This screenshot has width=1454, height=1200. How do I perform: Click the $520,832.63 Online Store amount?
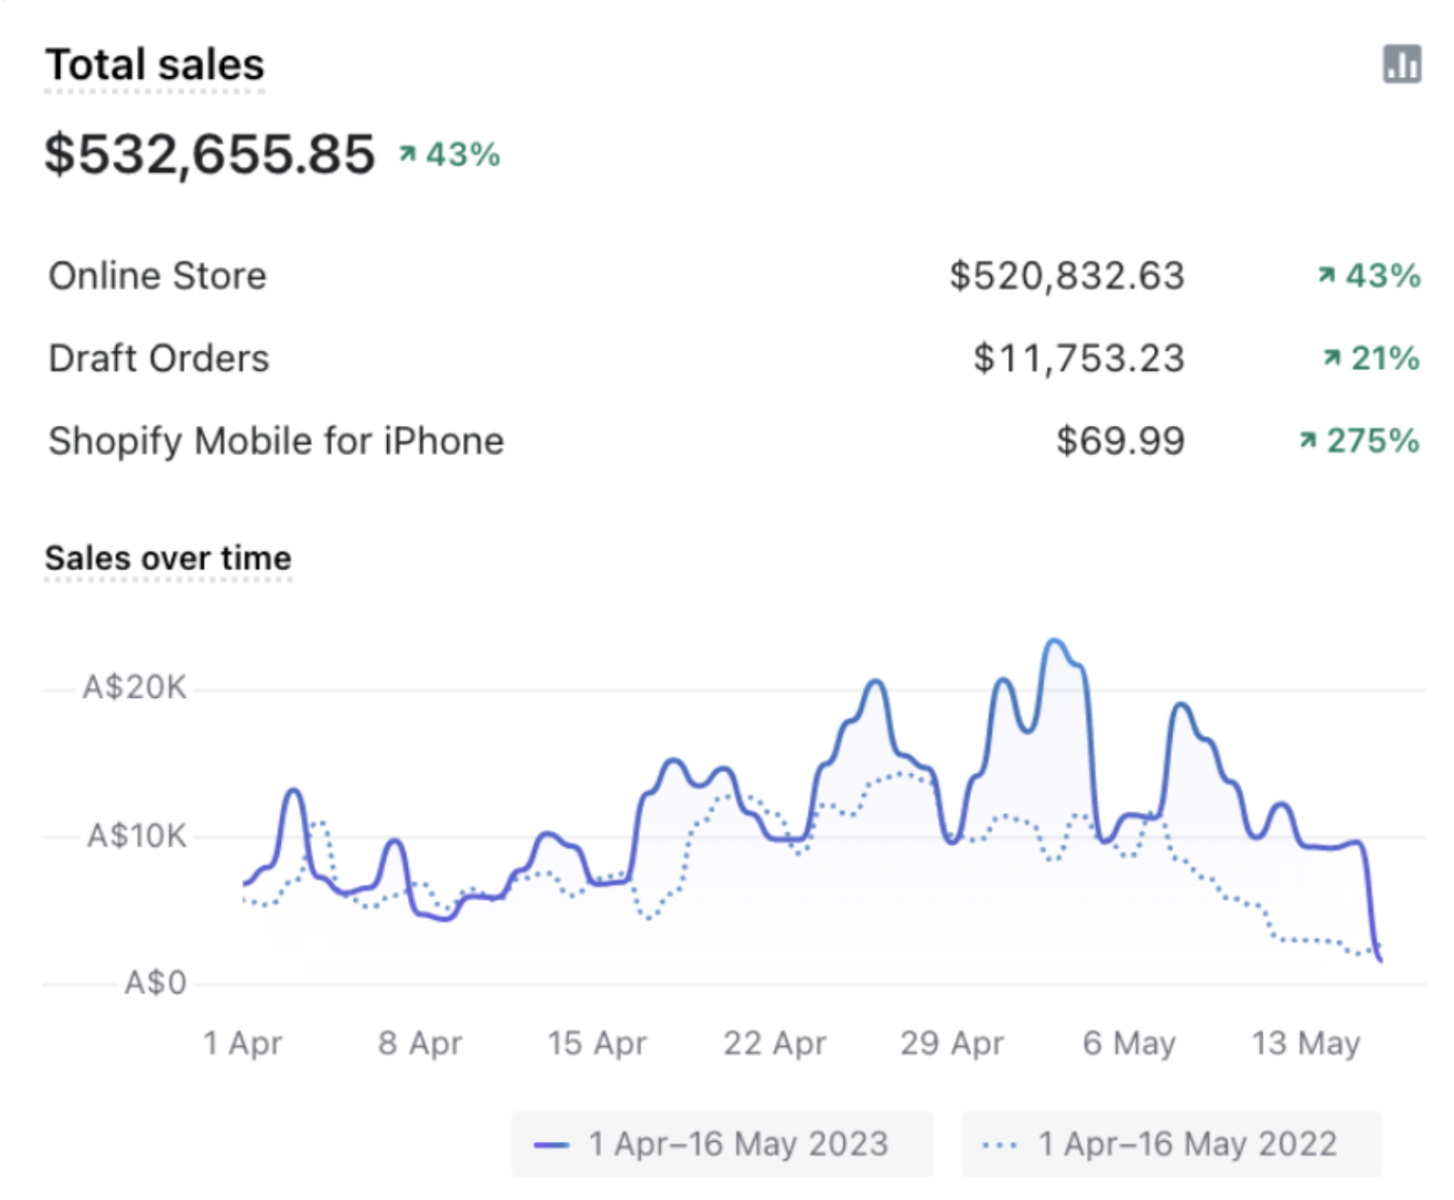(1067, 276)
